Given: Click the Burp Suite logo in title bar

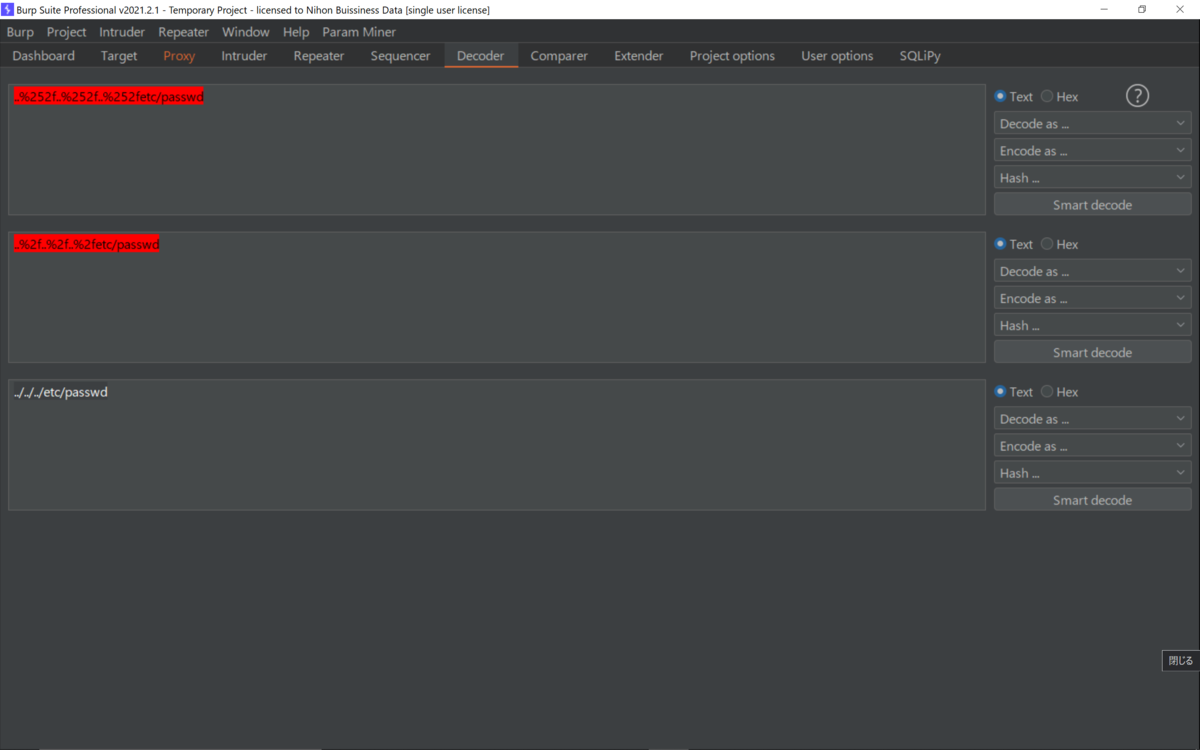Looking at the screenshot, I should tap(8, 9).
